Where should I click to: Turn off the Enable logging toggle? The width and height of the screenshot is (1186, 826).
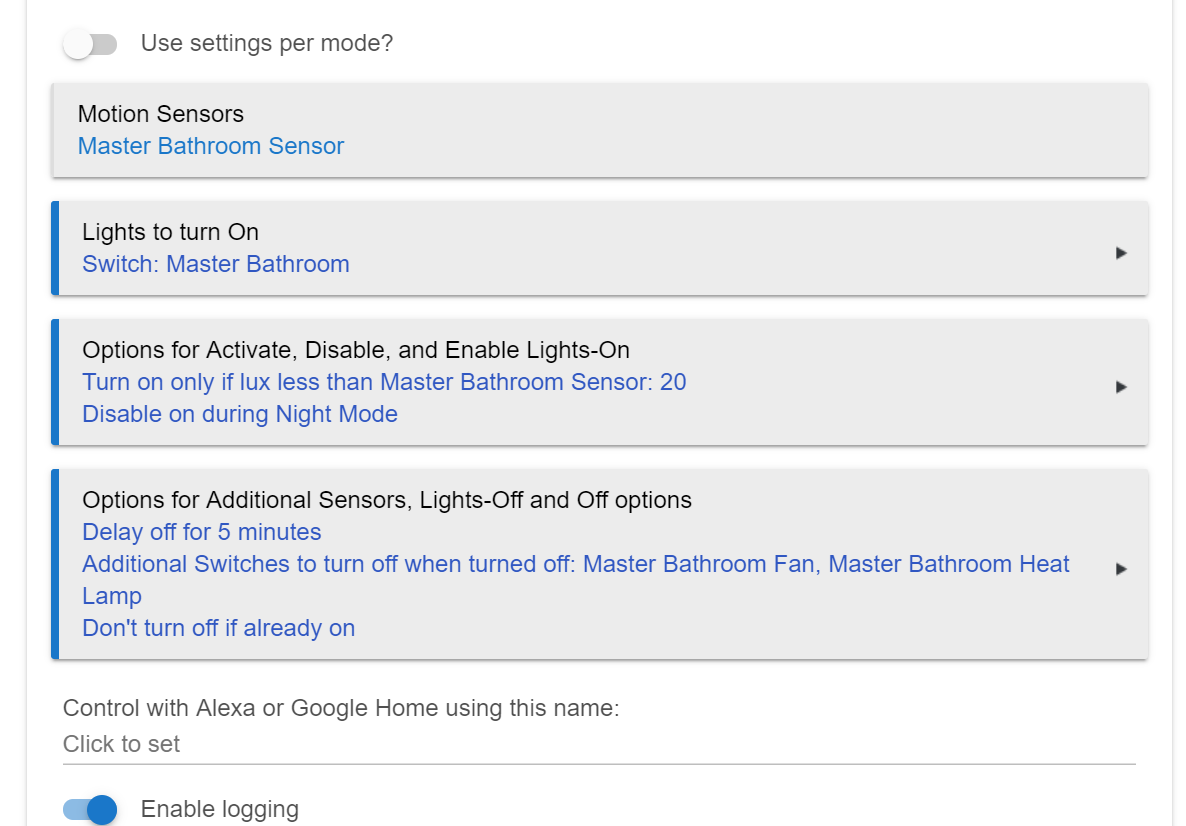click(x=90, y=809)
